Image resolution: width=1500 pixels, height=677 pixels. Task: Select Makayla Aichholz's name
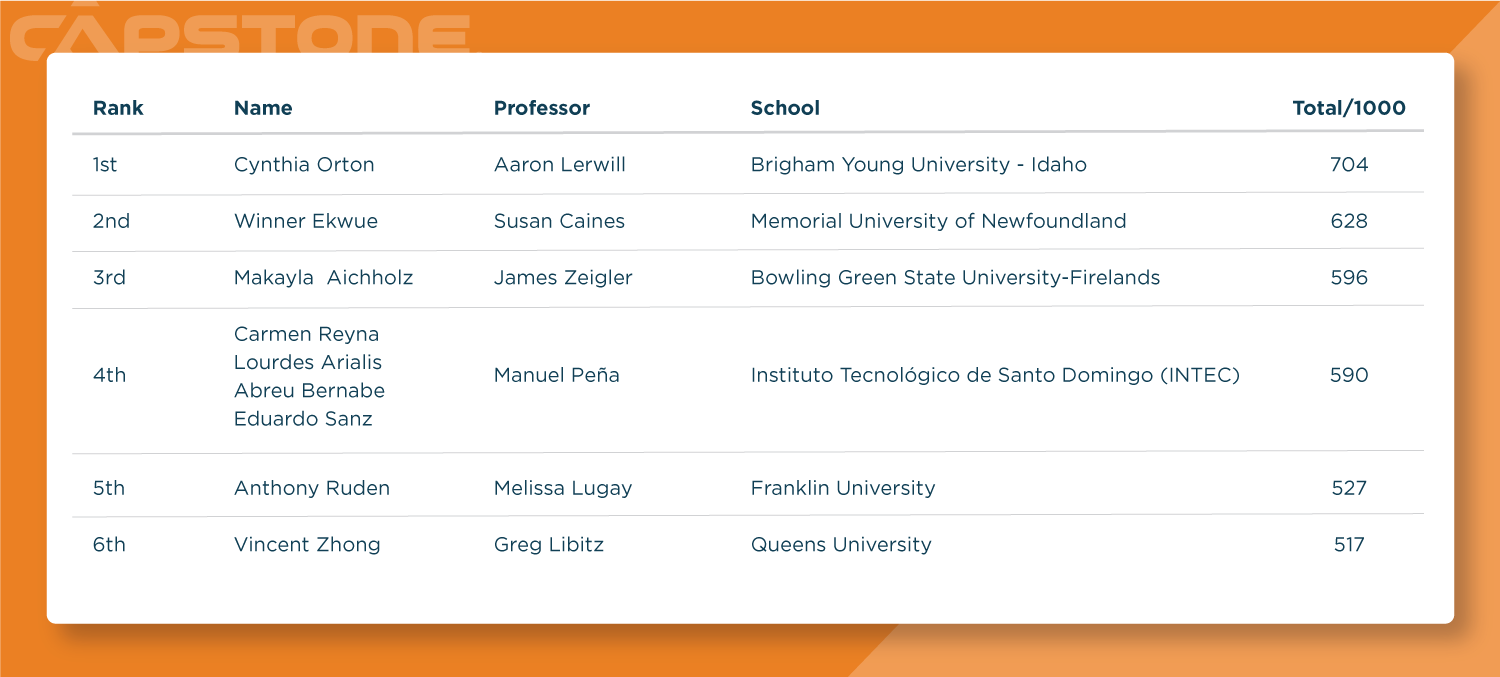pyautogui.click(x=323, y=278)
